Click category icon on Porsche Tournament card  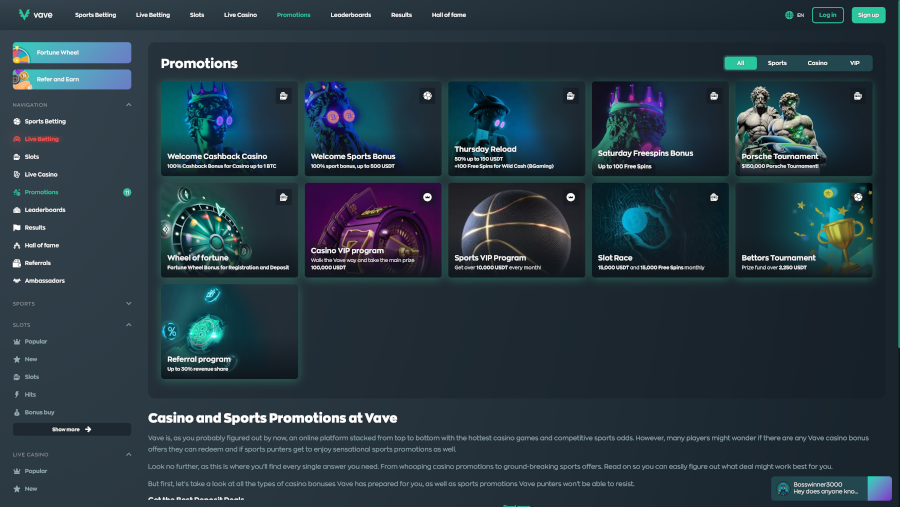coord(858,96)
